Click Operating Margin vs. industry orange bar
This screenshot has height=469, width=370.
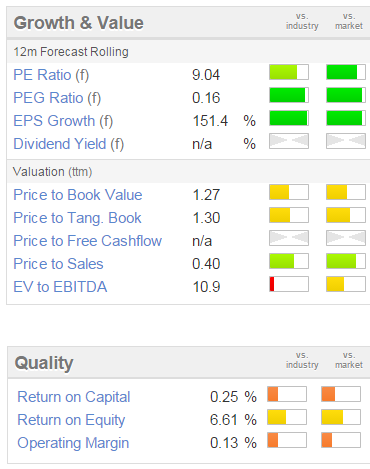pyautogui.click(x=287, y=440)
